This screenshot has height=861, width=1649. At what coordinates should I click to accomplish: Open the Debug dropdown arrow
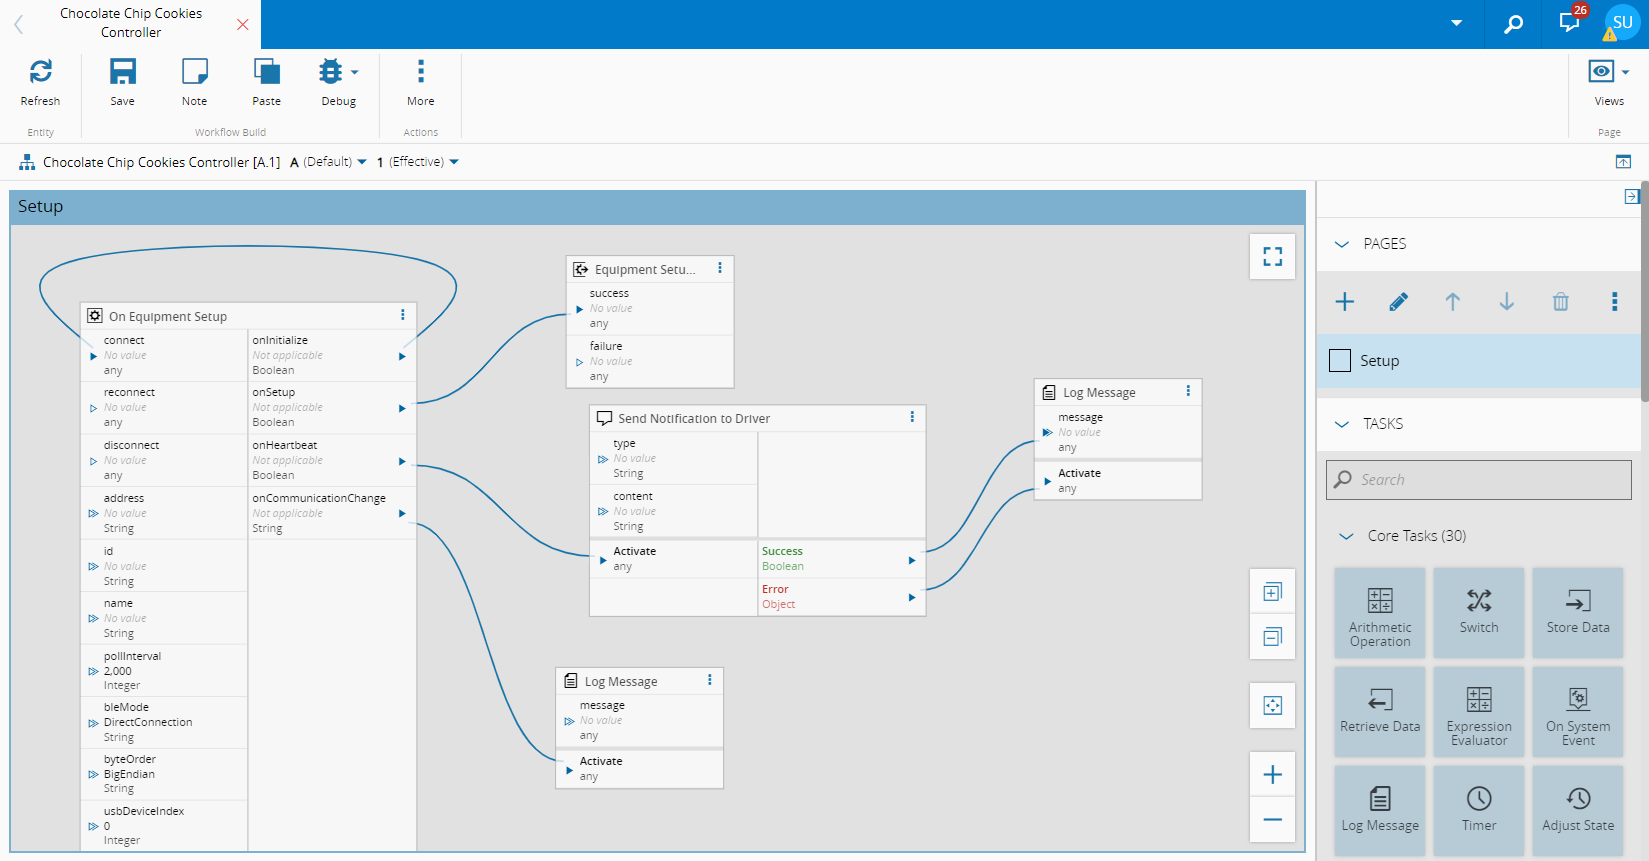point(354,72)
